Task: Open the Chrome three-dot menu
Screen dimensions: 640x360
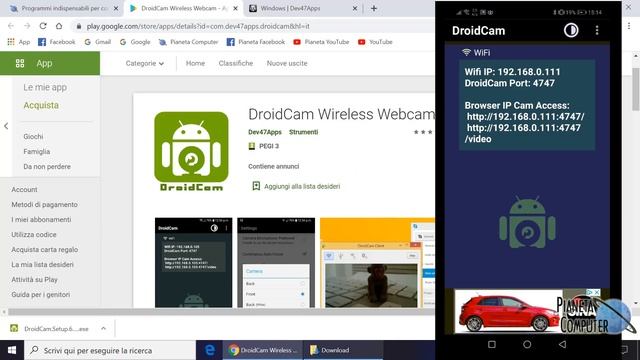Action: tap(629, 25)
